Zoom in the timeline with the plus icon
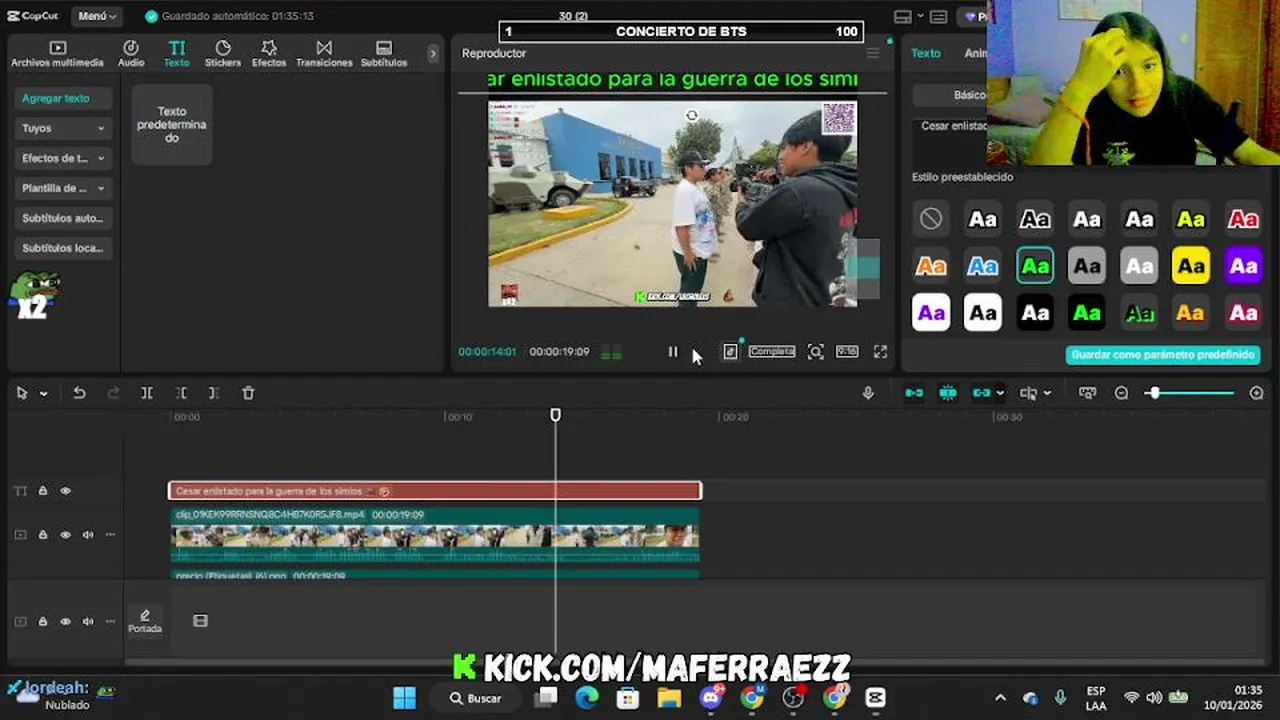The image size is (1280, 720). tap(1257, 393)
